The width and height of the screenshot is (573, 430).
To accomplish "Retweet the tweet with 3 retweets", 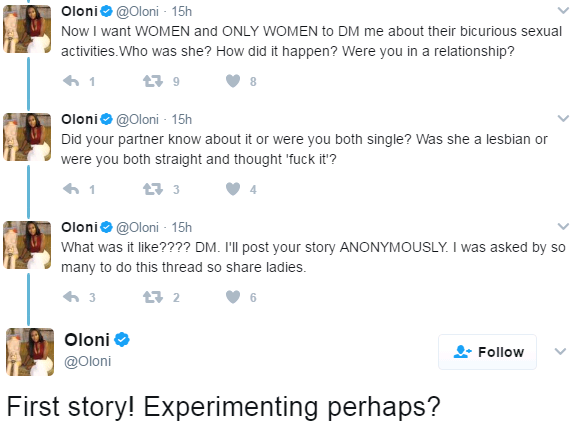I will pyautogui.click(x=153, y=189).
